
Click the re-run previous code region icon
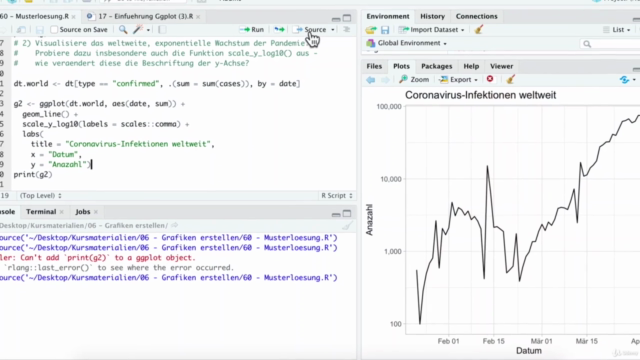(279, 29)
